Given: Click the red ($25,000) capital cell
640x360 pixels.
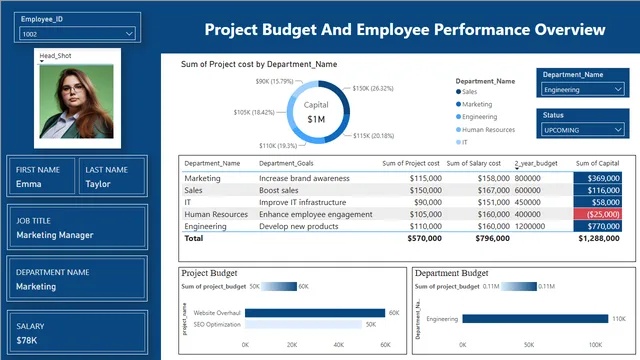Looking at the screenshot, I should [598, 214].
